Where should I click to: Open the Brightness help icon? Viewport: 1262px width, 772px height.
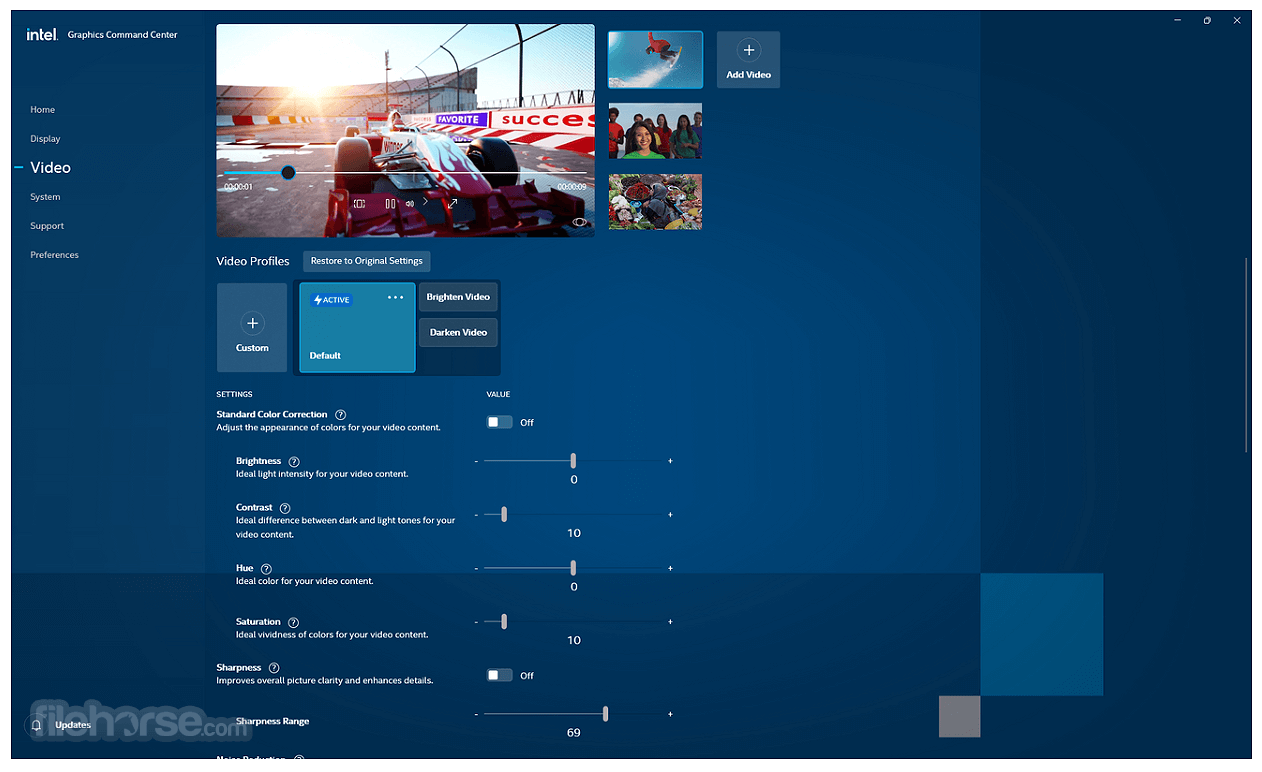click(x=294, y=461)
